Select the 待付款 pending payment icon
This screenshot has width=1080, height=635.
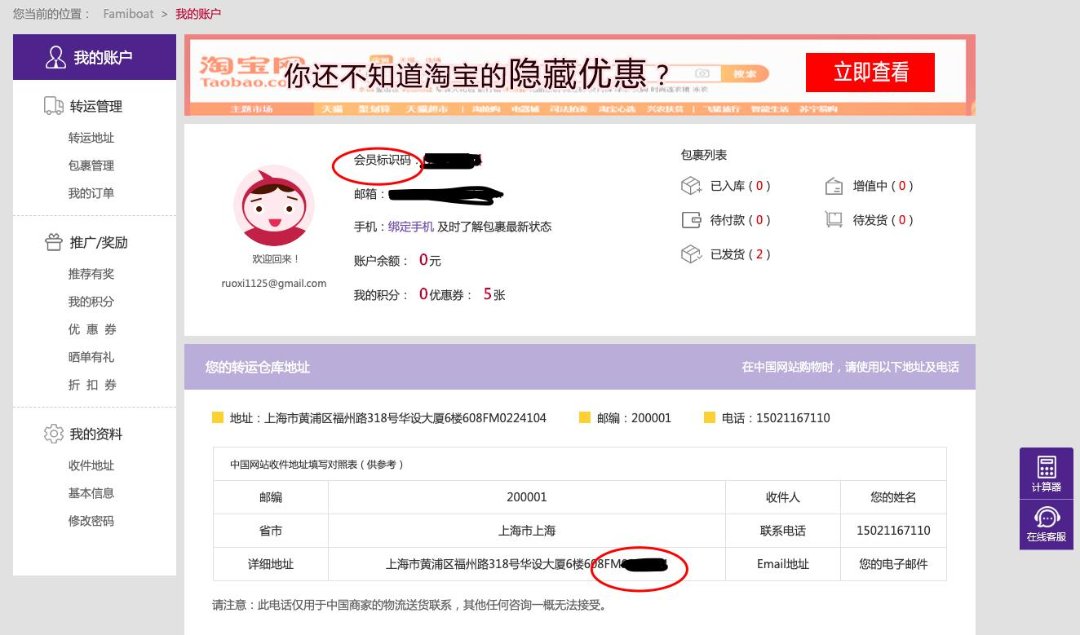[x=691, y=219]
